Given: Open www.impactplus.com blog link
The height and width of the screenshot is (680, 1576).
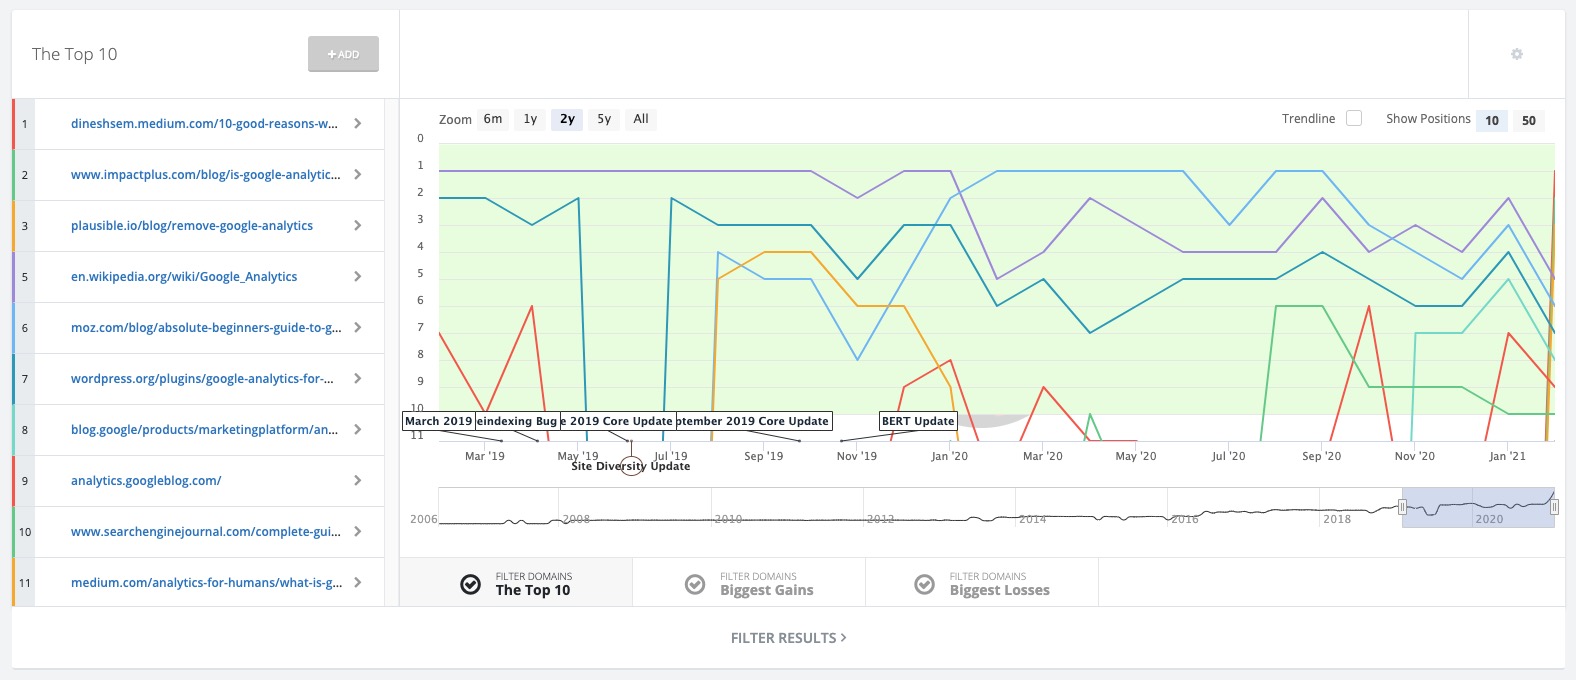Looking at the screenshot, I should pyautogui.click(x=205, y=175).
